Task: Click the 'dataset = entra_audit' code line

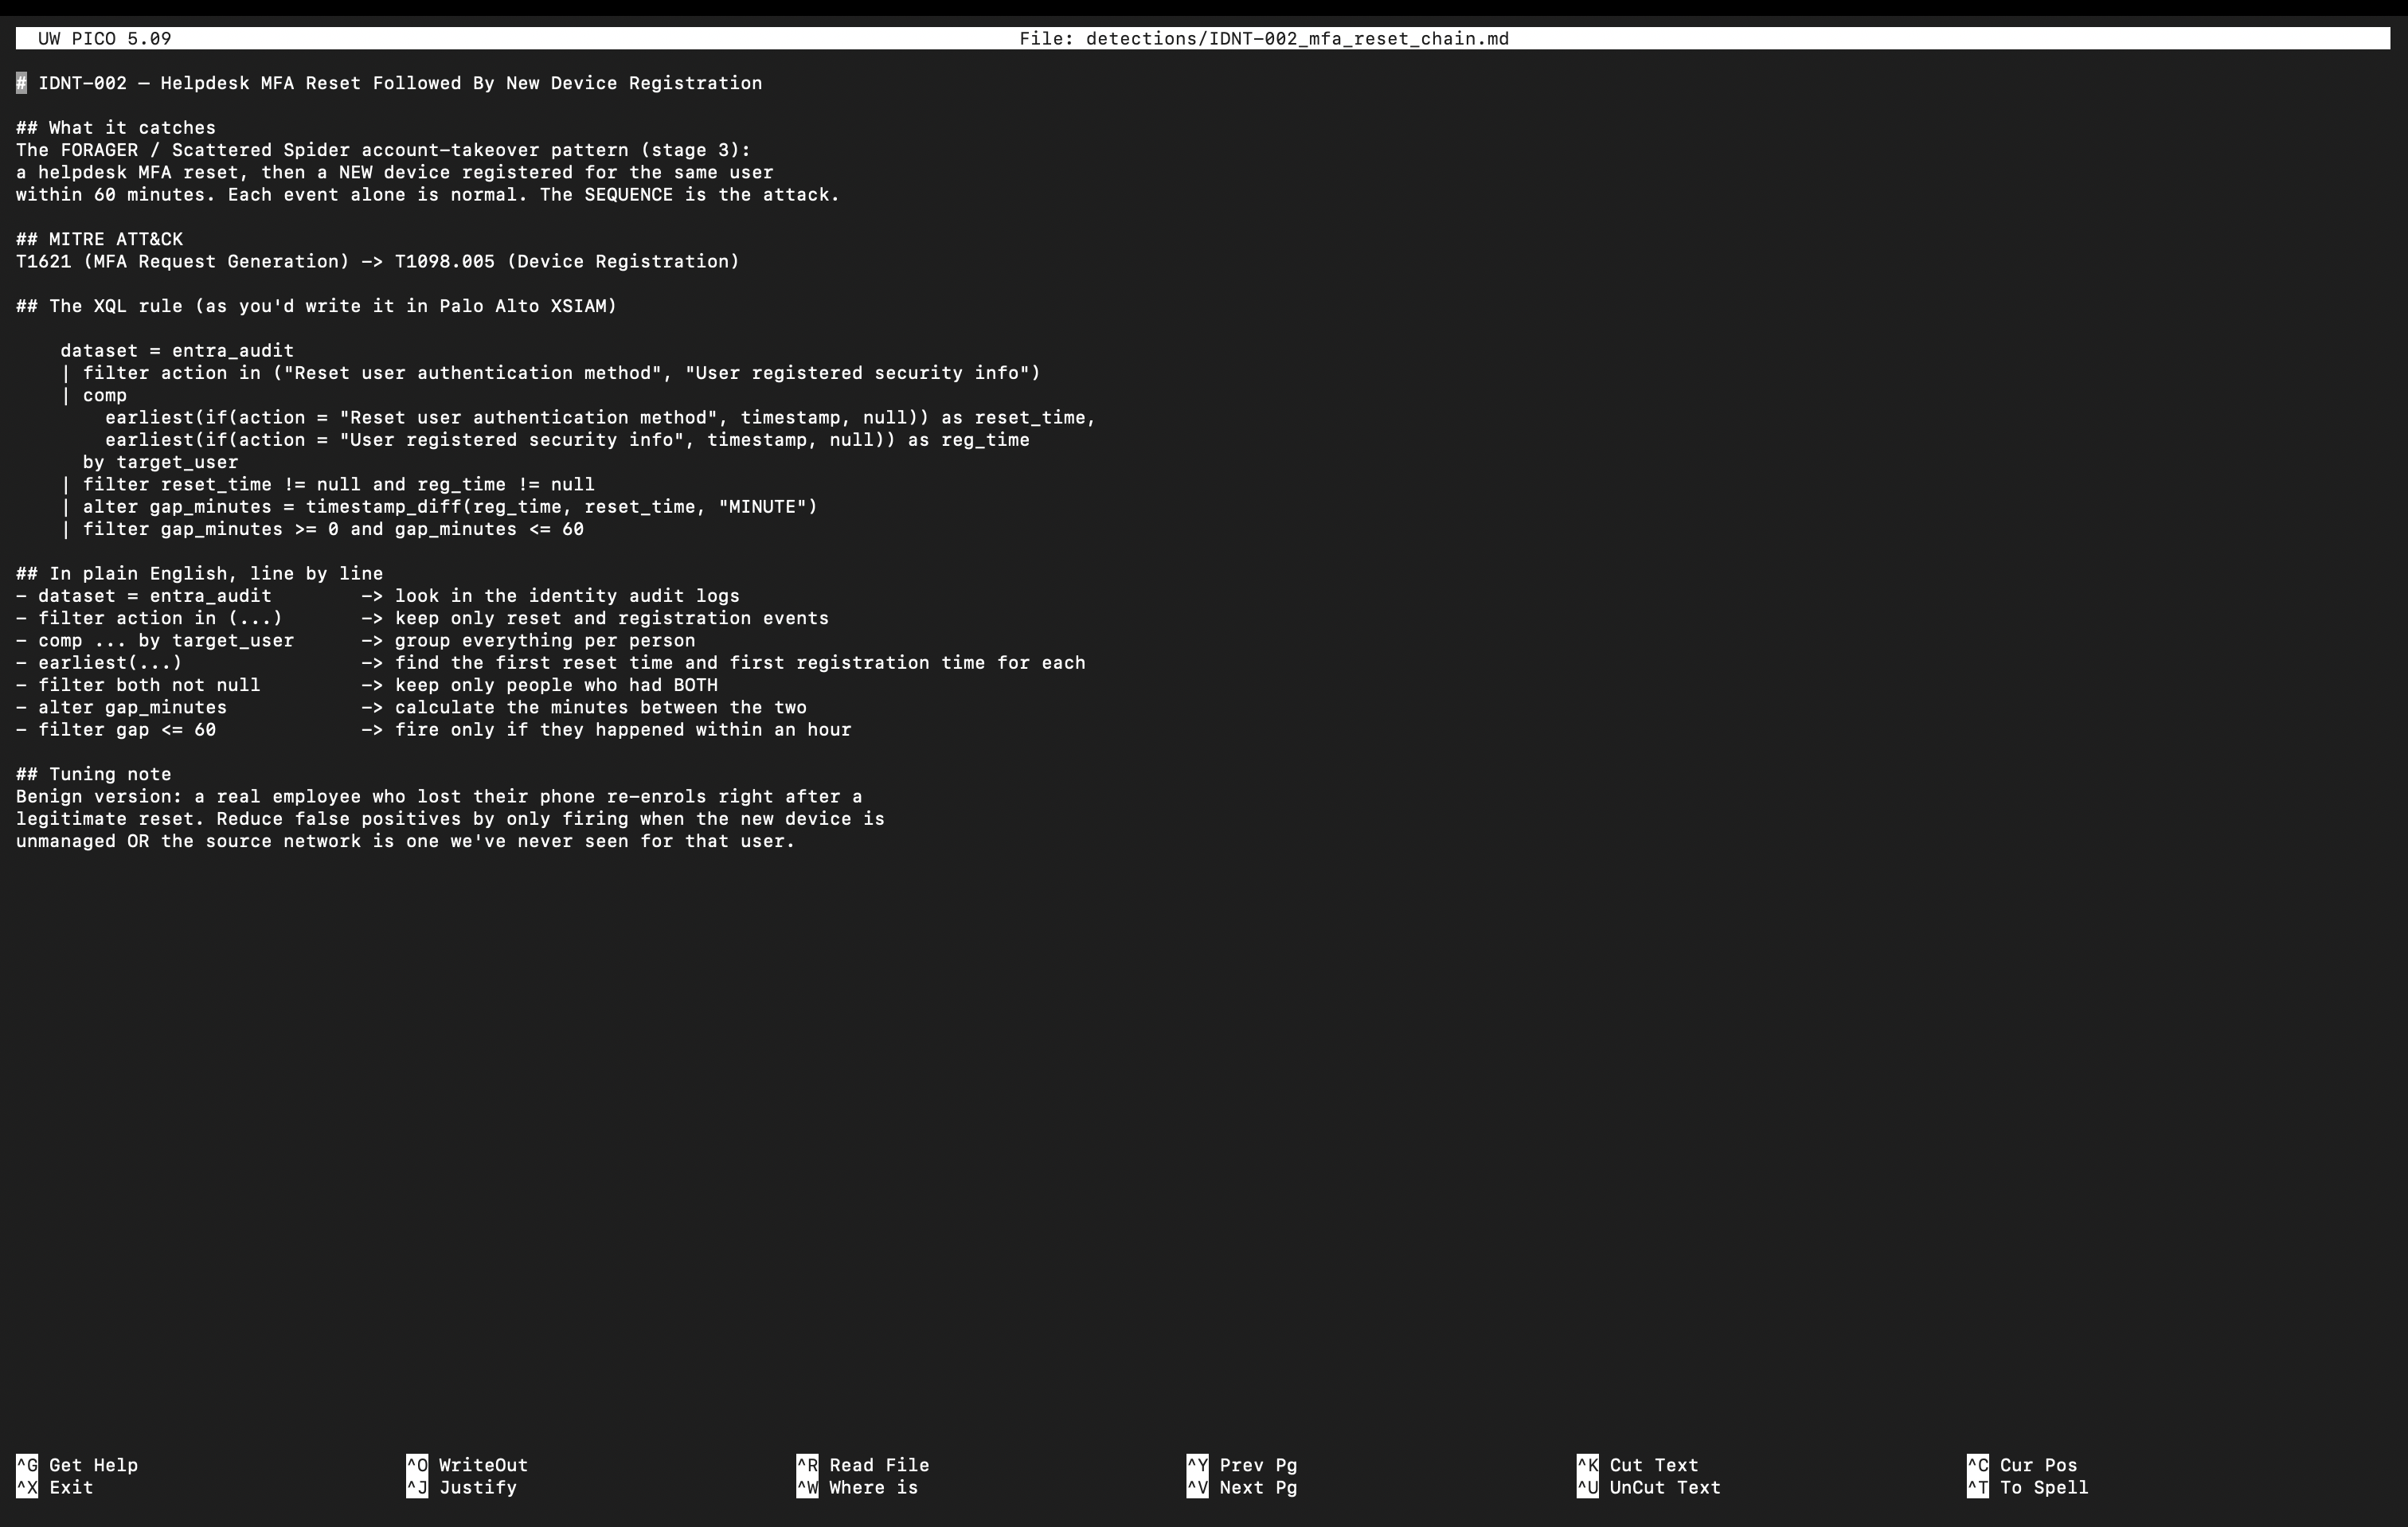Action: pyautogui.click(x=177, y=351)
